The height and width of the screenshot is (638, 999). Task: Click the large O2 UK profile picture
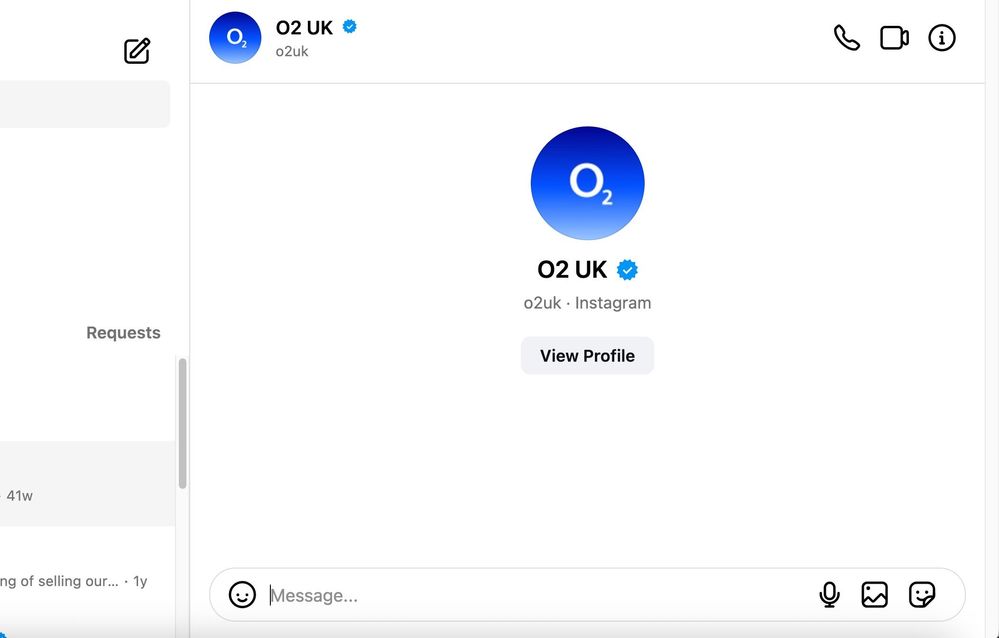coord(587,183)
